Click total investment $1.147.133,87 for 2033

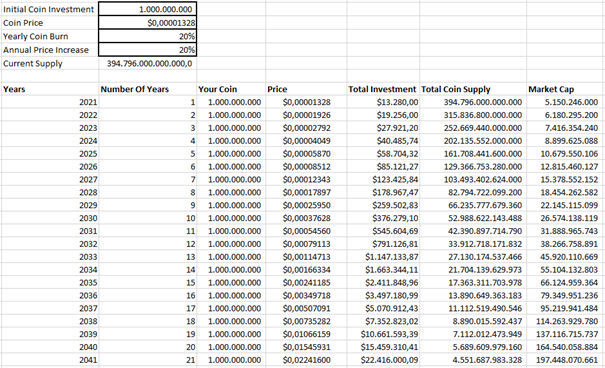click(x=383, y=257)
